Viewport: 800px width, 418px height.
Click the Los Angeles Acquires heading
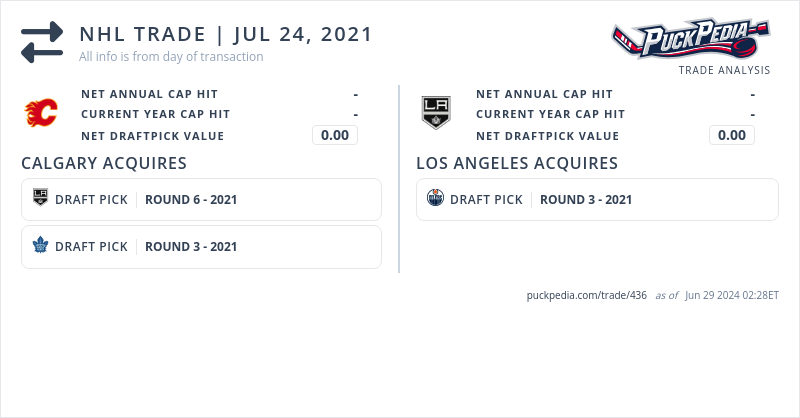517,163
